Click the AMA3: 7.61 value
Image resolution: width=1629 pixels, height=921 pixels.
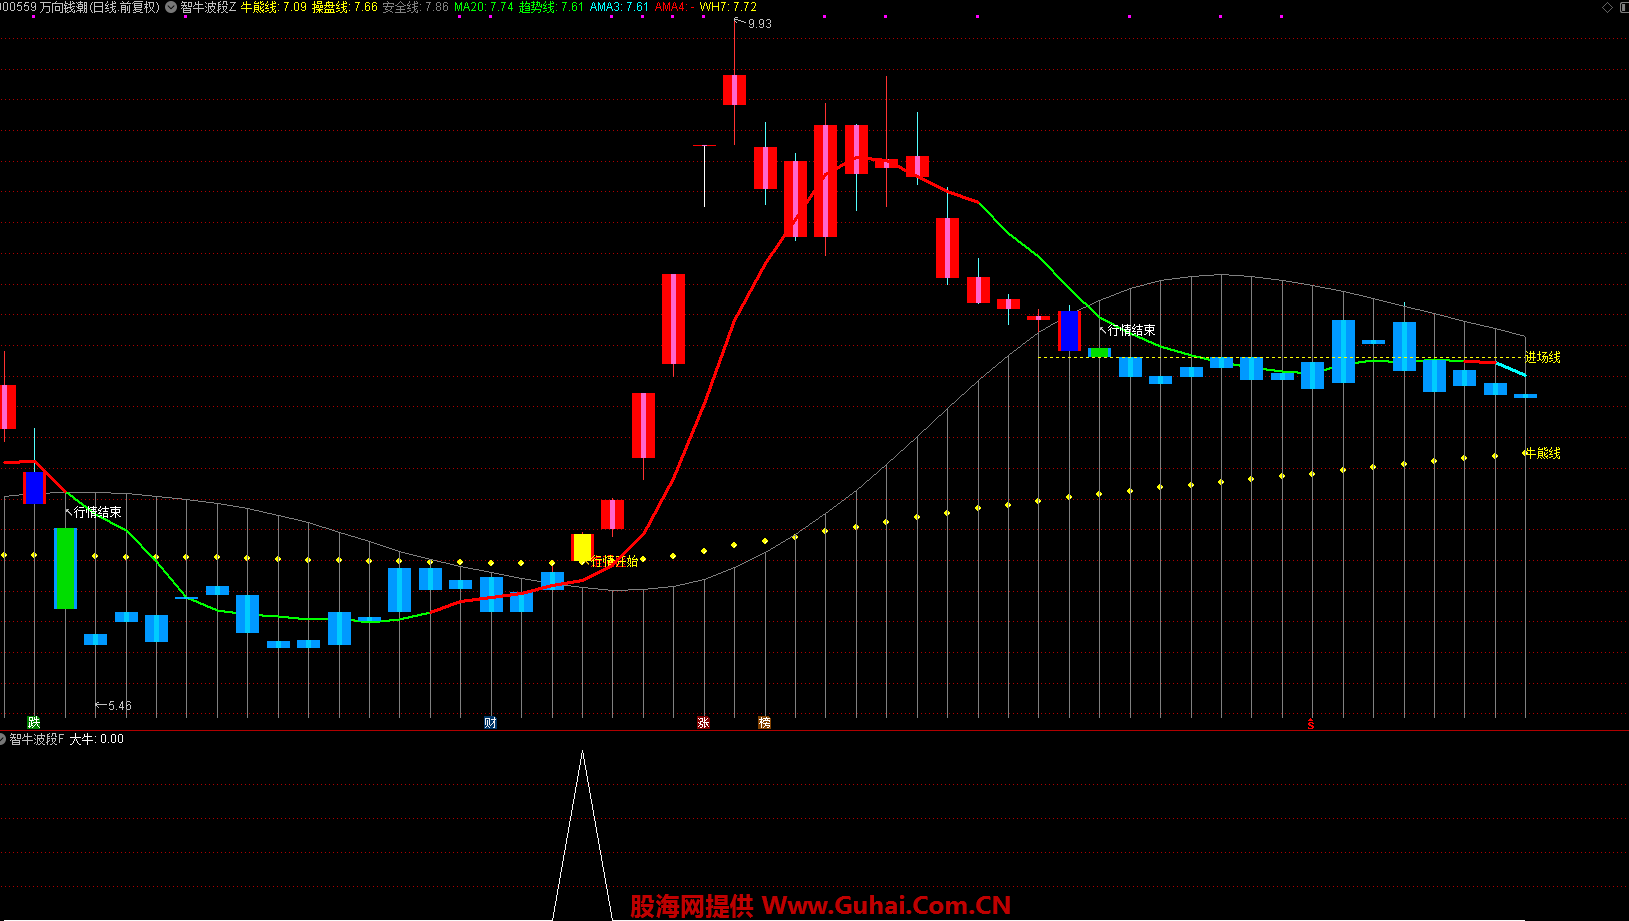[619, 7]
